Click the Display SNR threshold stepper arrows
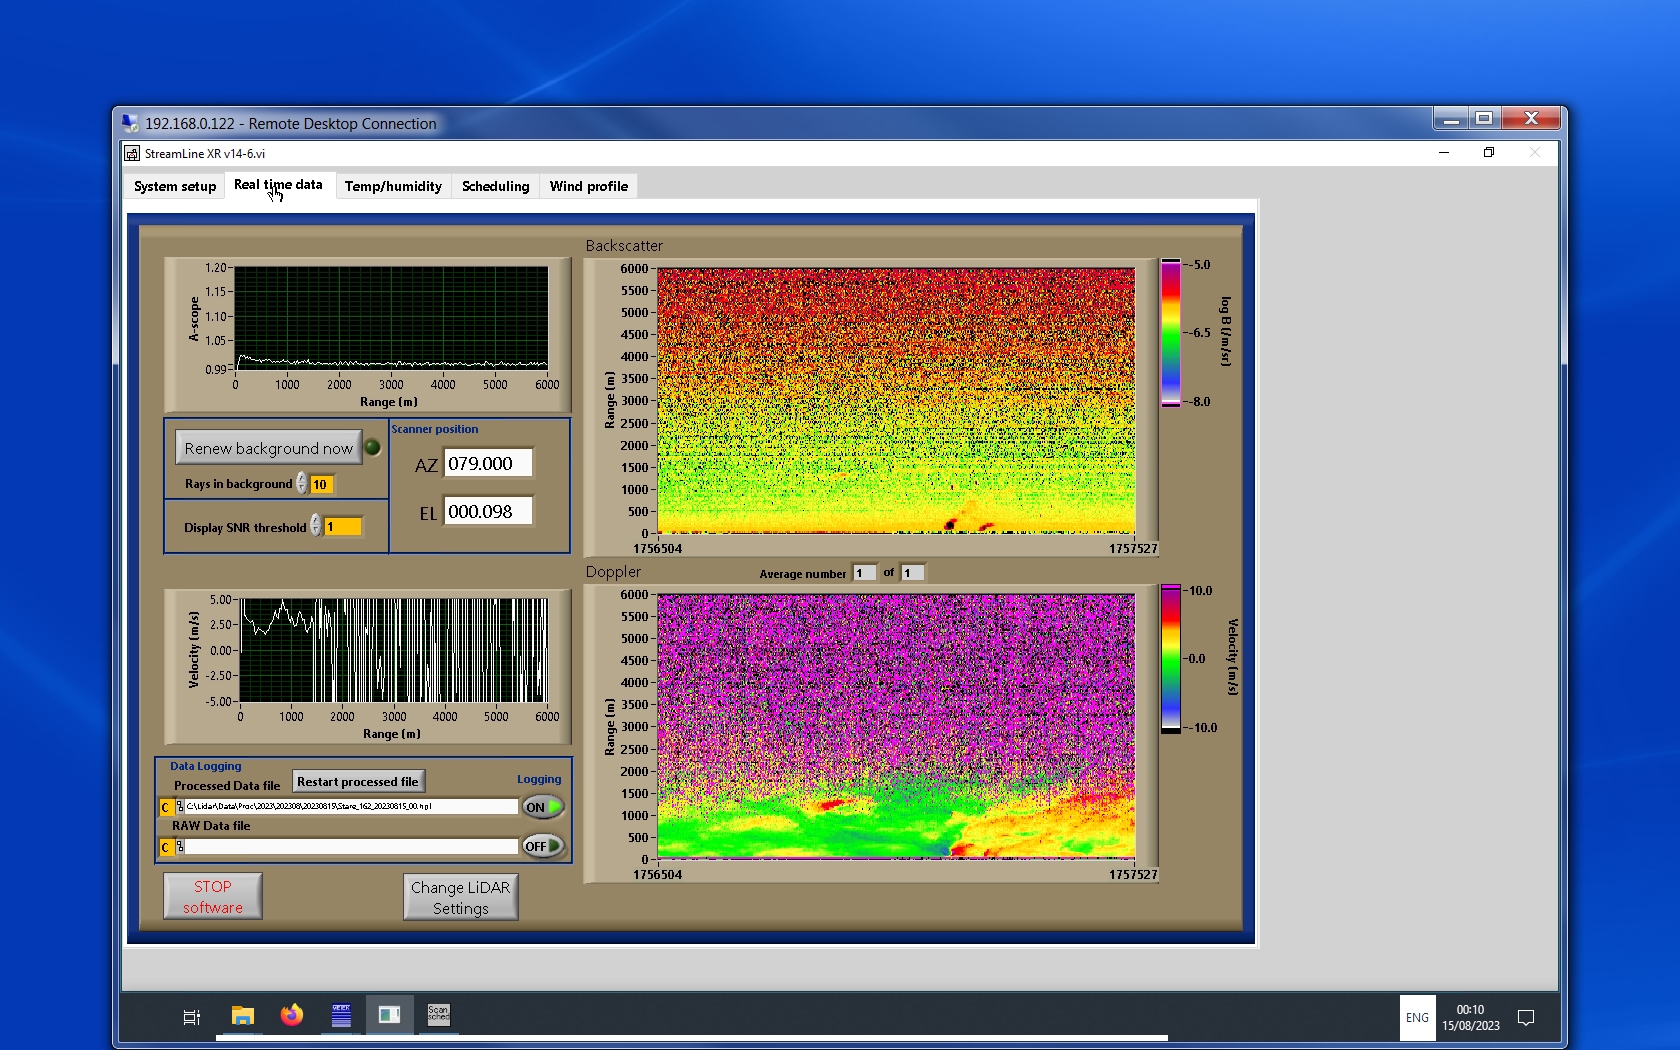This screenshot has height=1050, width=1680. pos(315,526)
